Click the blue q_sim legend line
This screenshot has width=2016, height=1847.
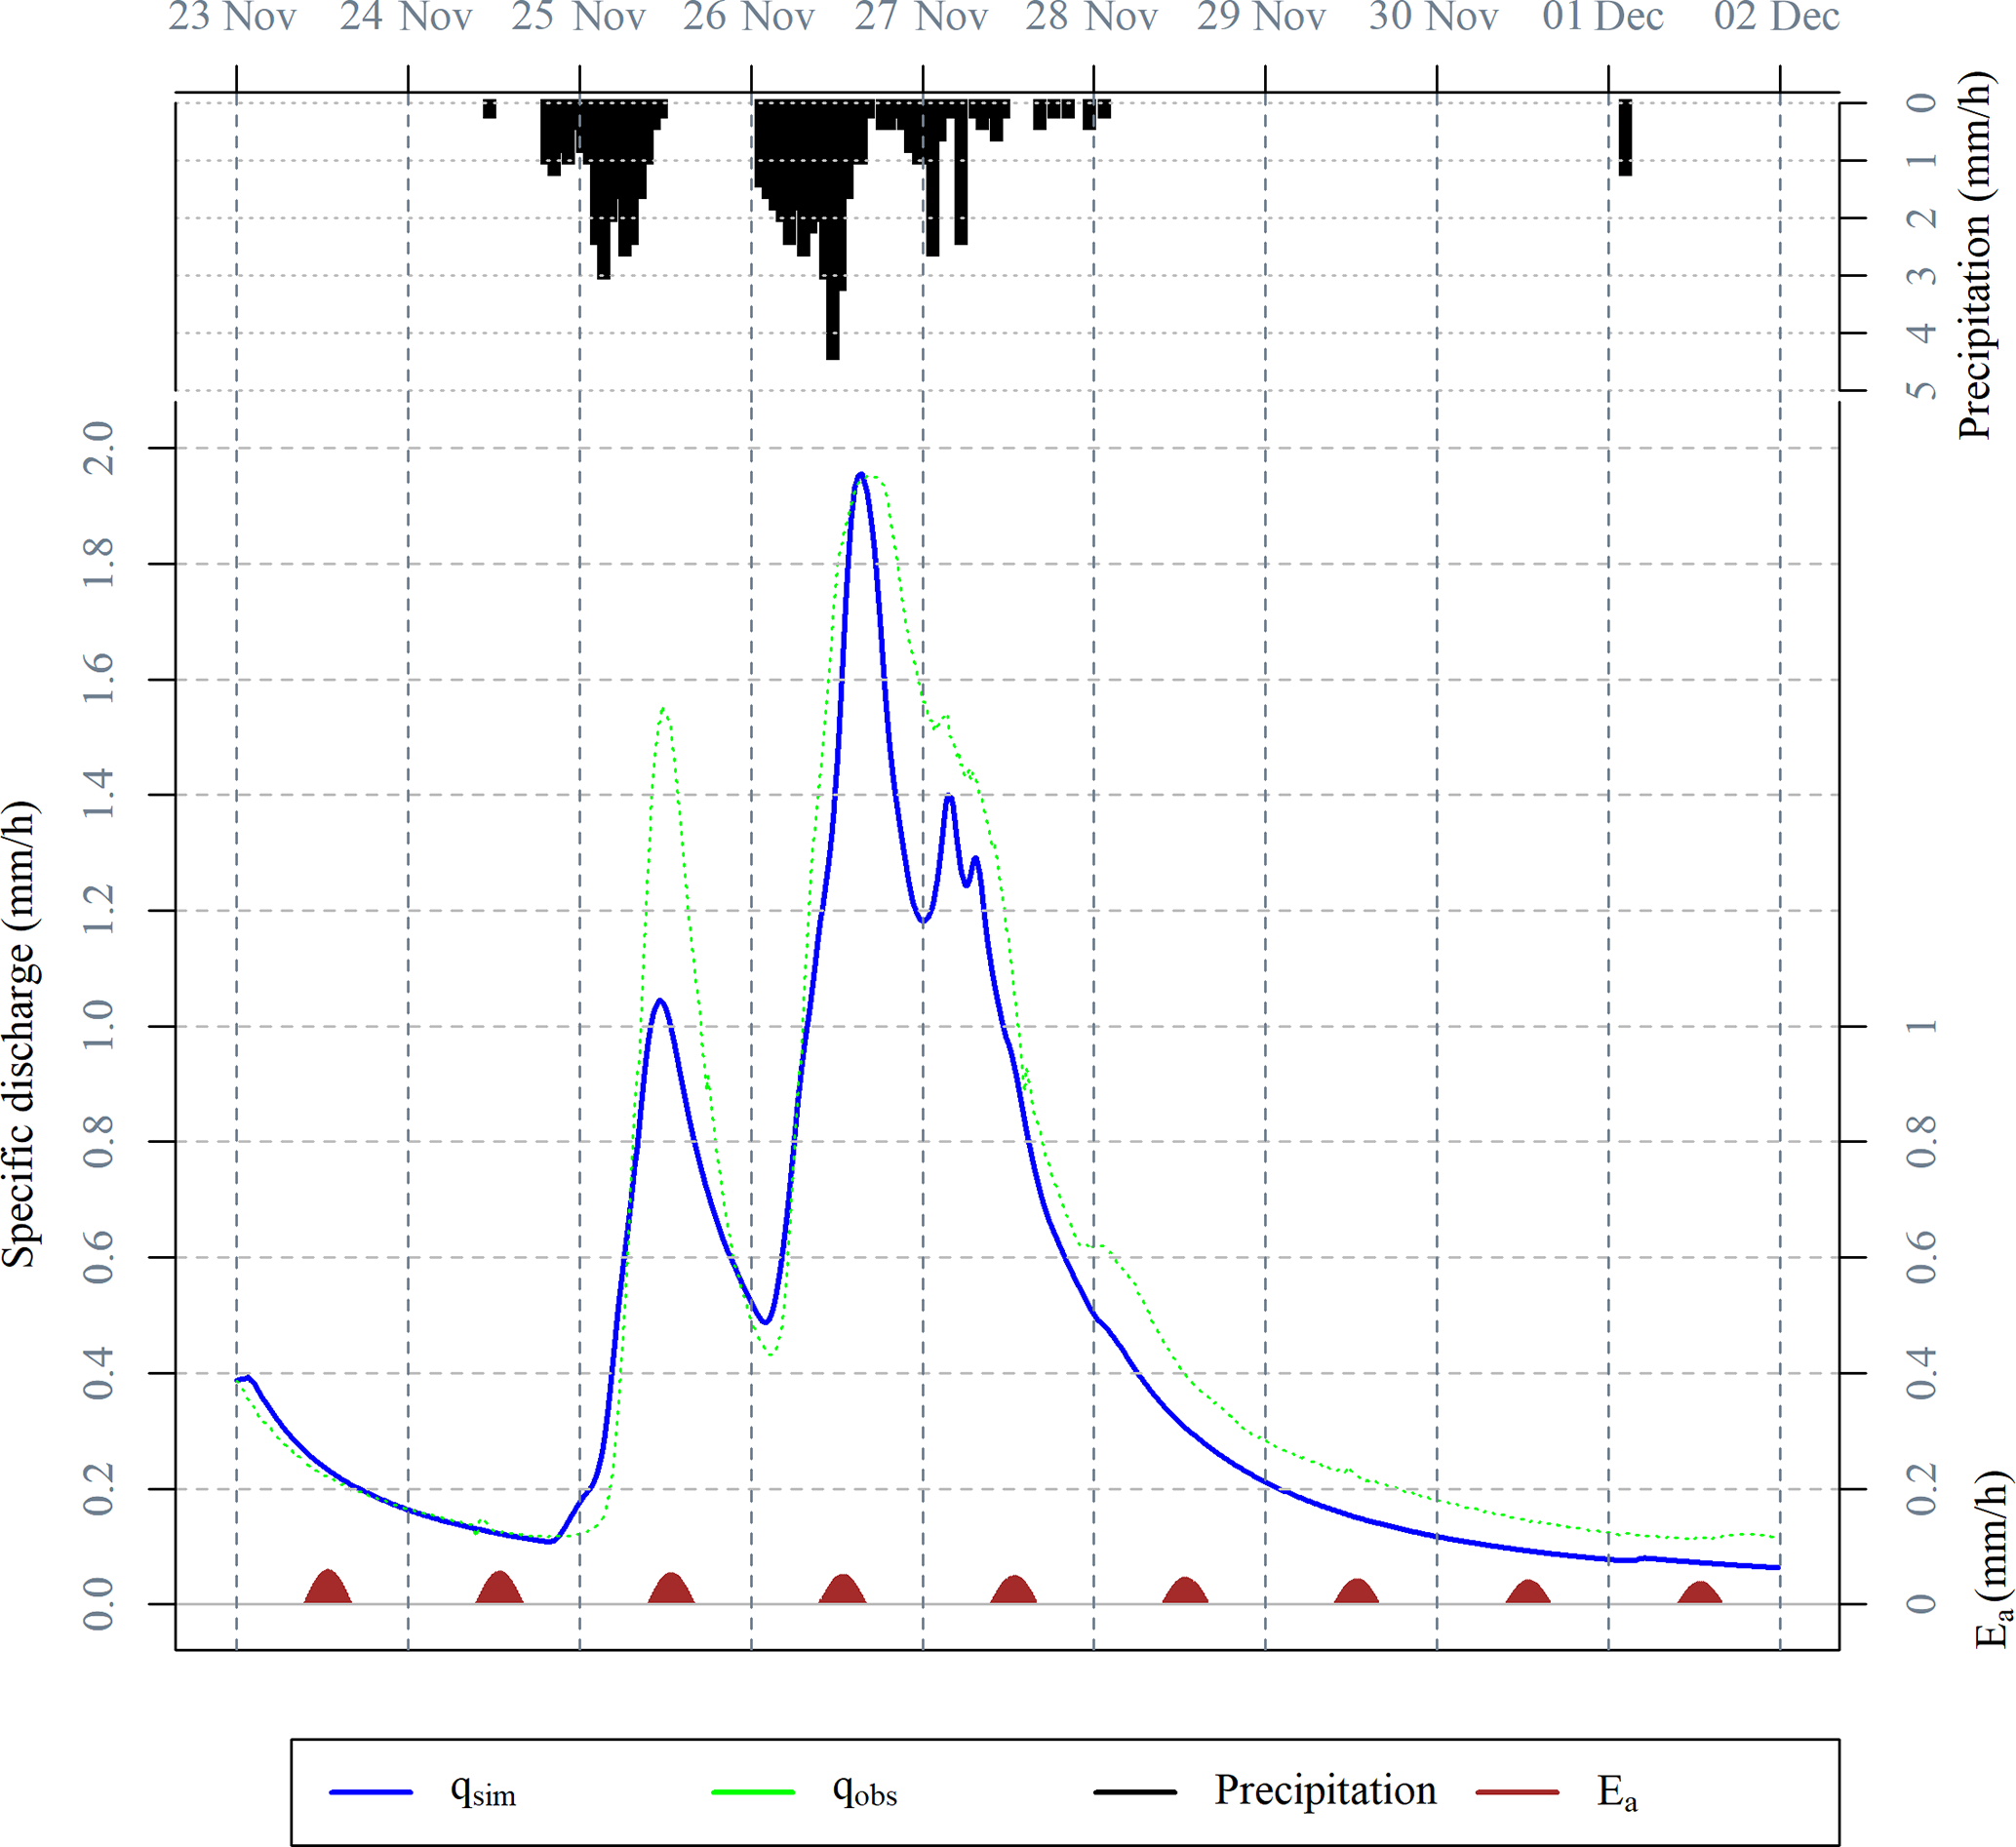pyautogui.click(x=370, y=1792)
